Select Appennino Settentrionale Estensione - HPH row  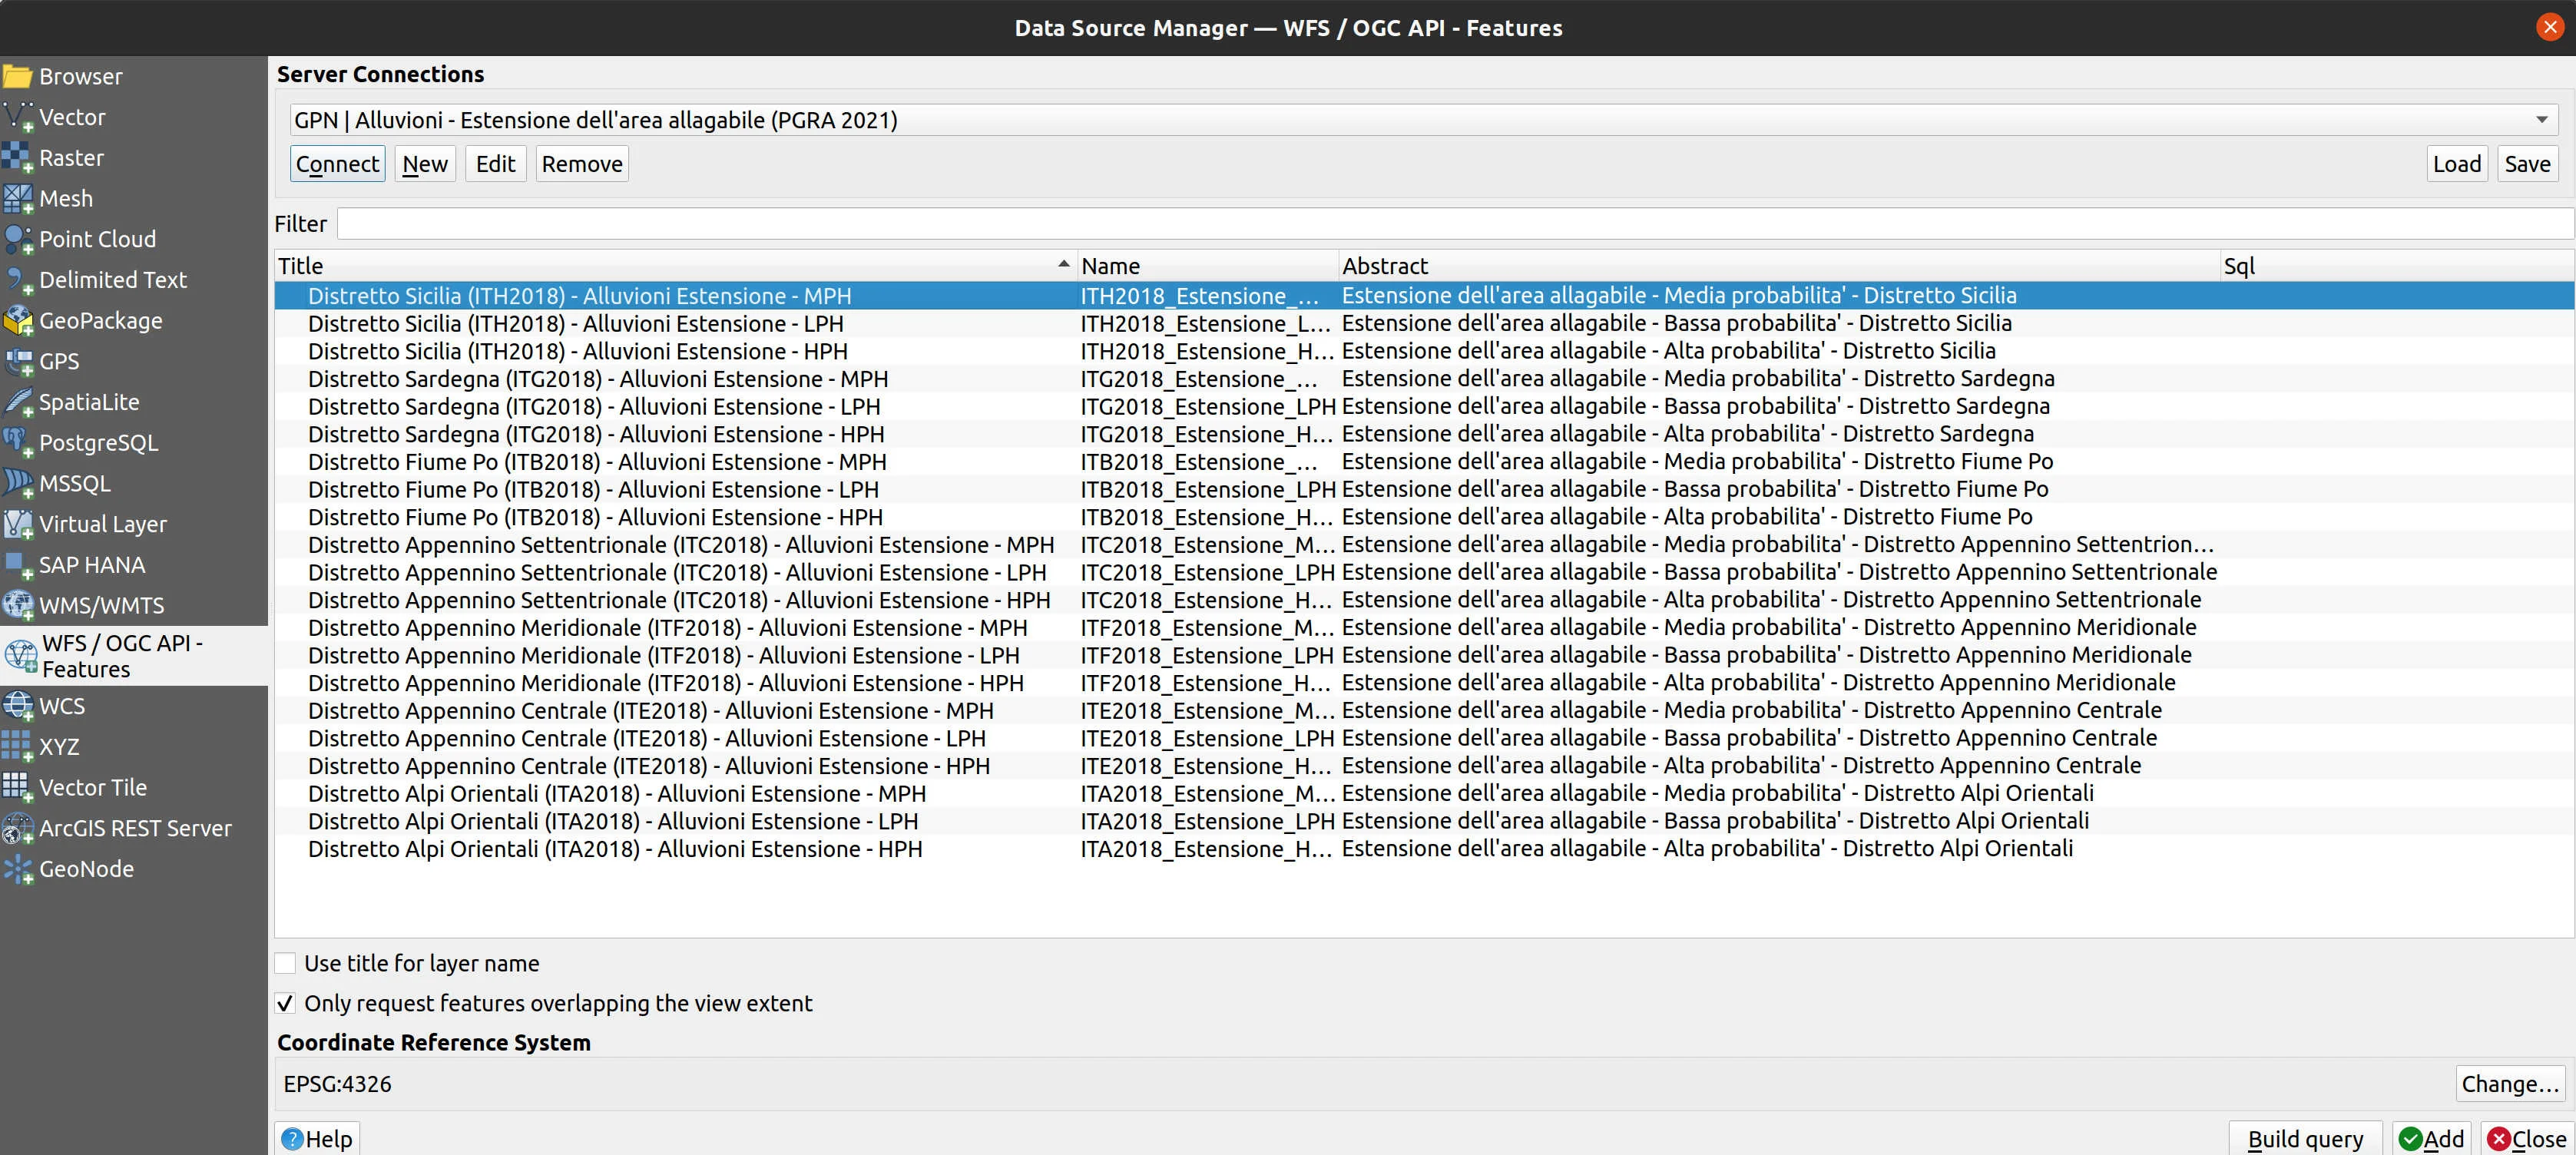tap(1424, 600)
